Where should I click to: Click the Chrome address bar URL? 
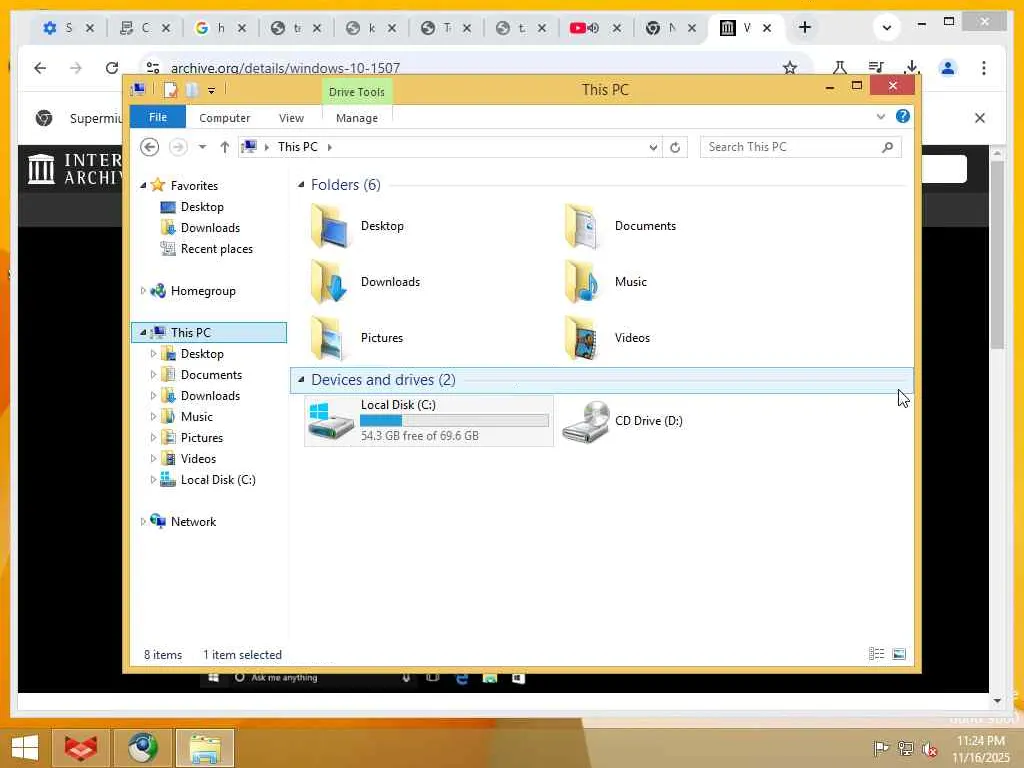(x=285, y=68)
